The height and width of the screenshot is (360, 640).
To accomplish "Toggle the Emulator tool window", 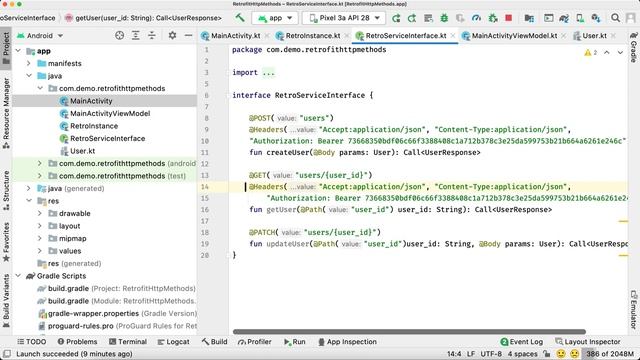I will pos(633,309).
